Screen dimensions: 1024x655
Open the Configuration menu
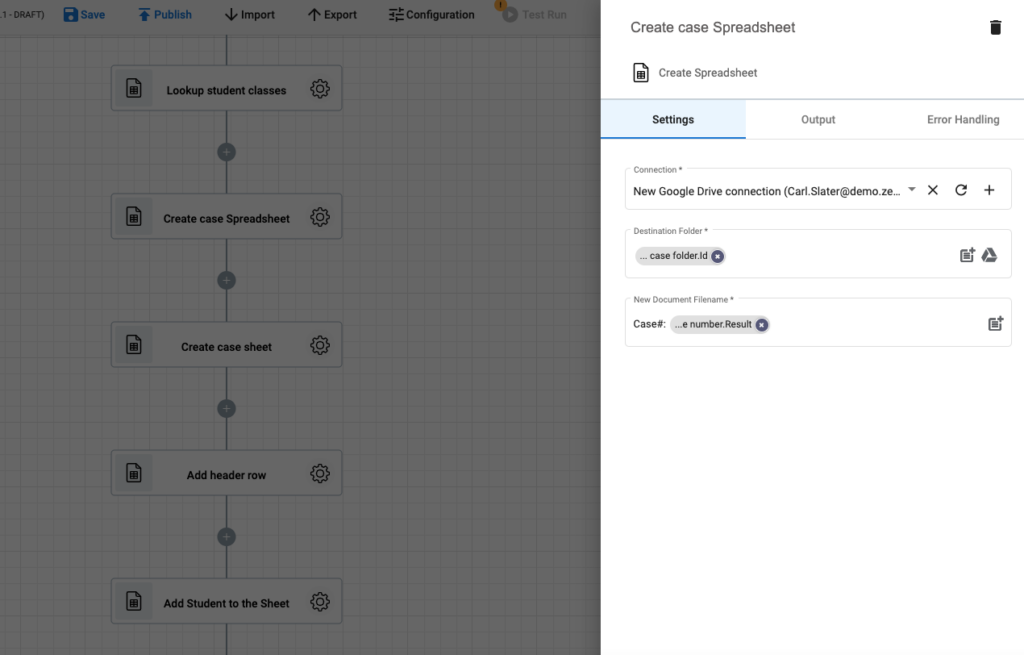(x=432, y=14)
